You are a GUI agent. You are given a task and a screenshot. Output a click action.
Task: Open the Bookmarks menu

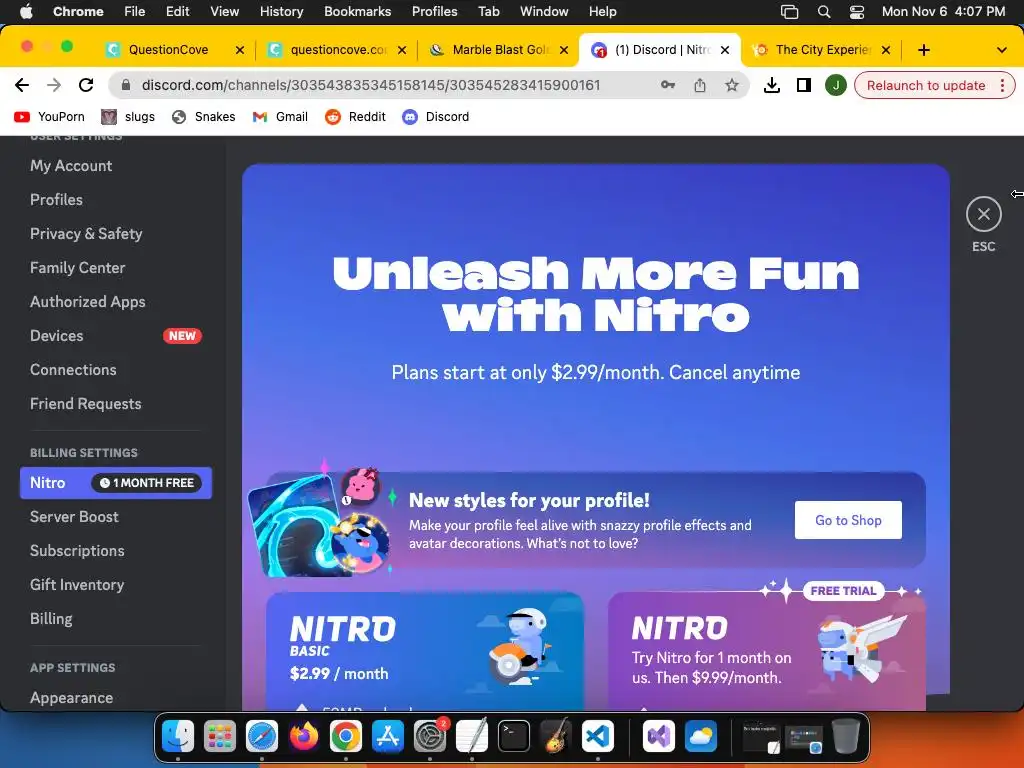(x=357, y=11)
